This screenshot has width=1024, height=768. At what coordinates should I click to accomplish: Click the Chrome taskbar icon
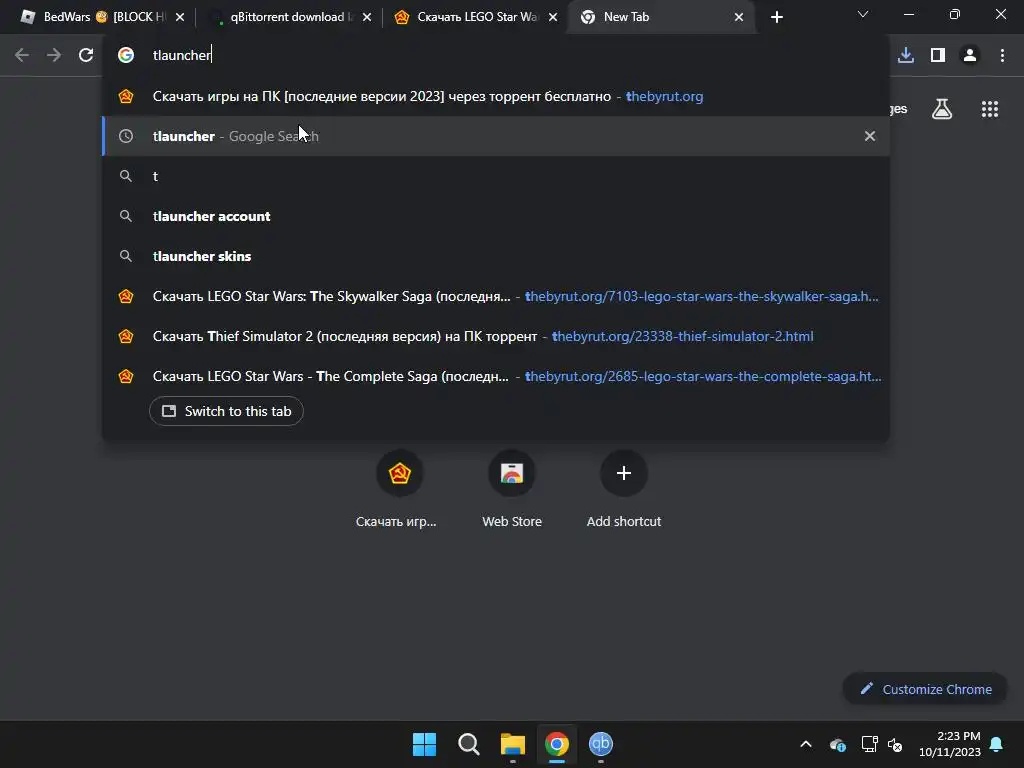[x=556, y=744]
